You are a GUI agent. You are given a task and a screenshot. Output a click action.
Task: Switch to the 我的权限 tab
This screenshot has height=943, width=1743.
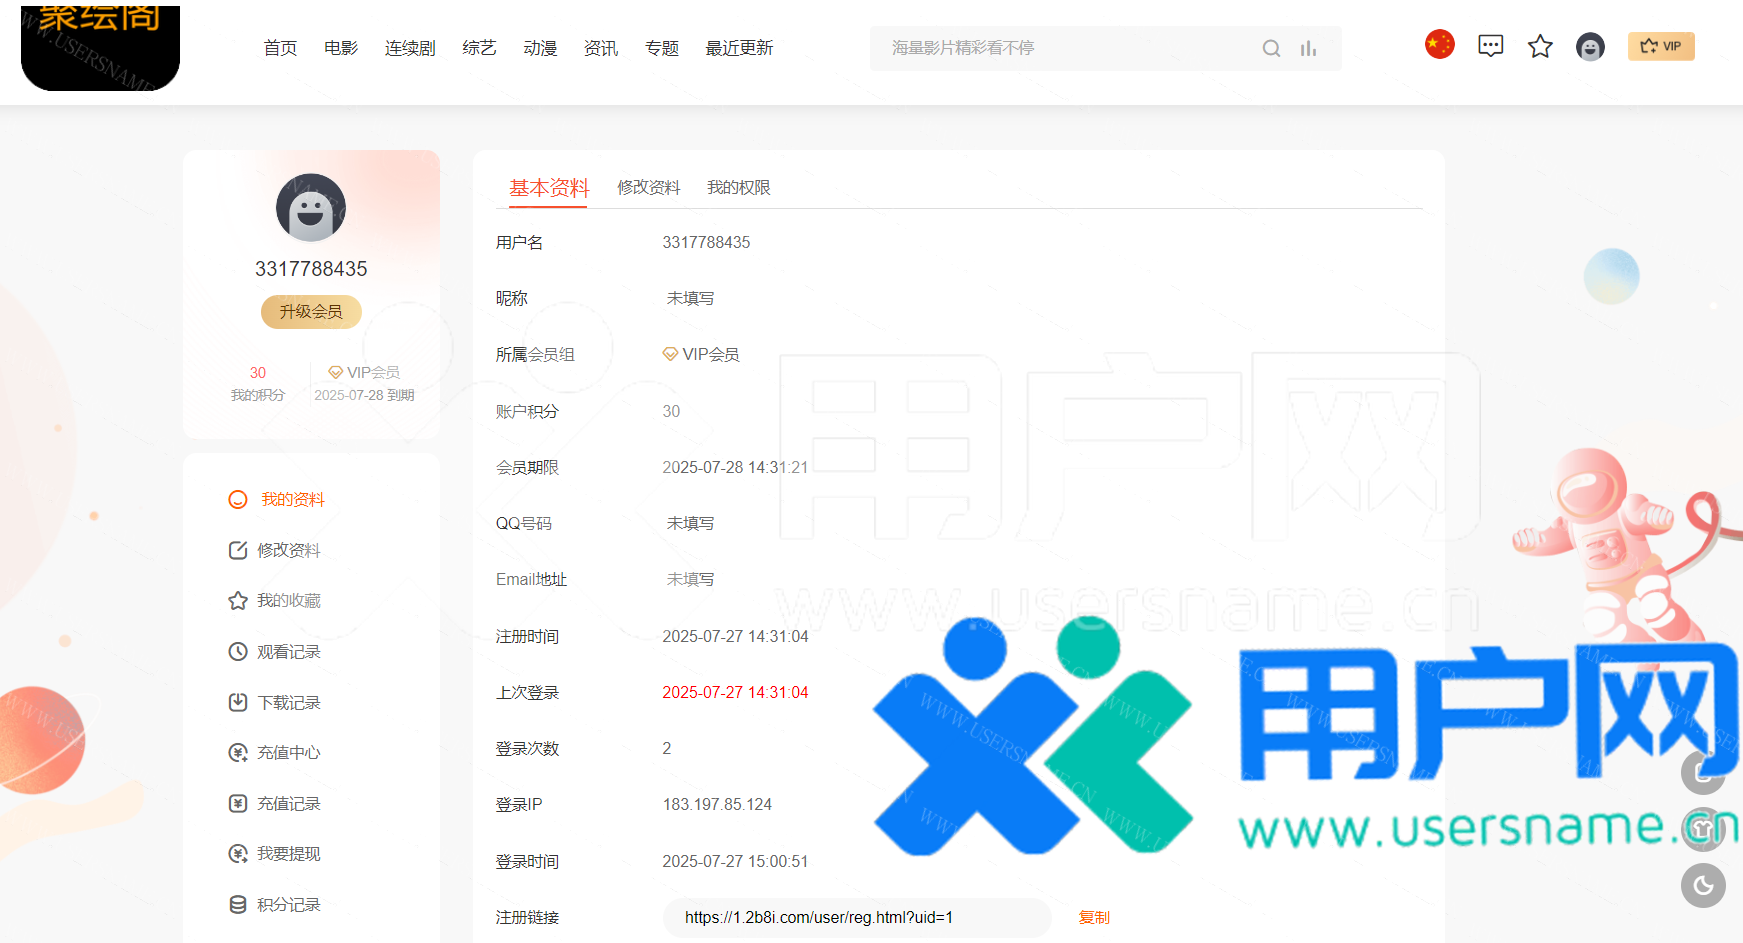click(x=738, y=188)
